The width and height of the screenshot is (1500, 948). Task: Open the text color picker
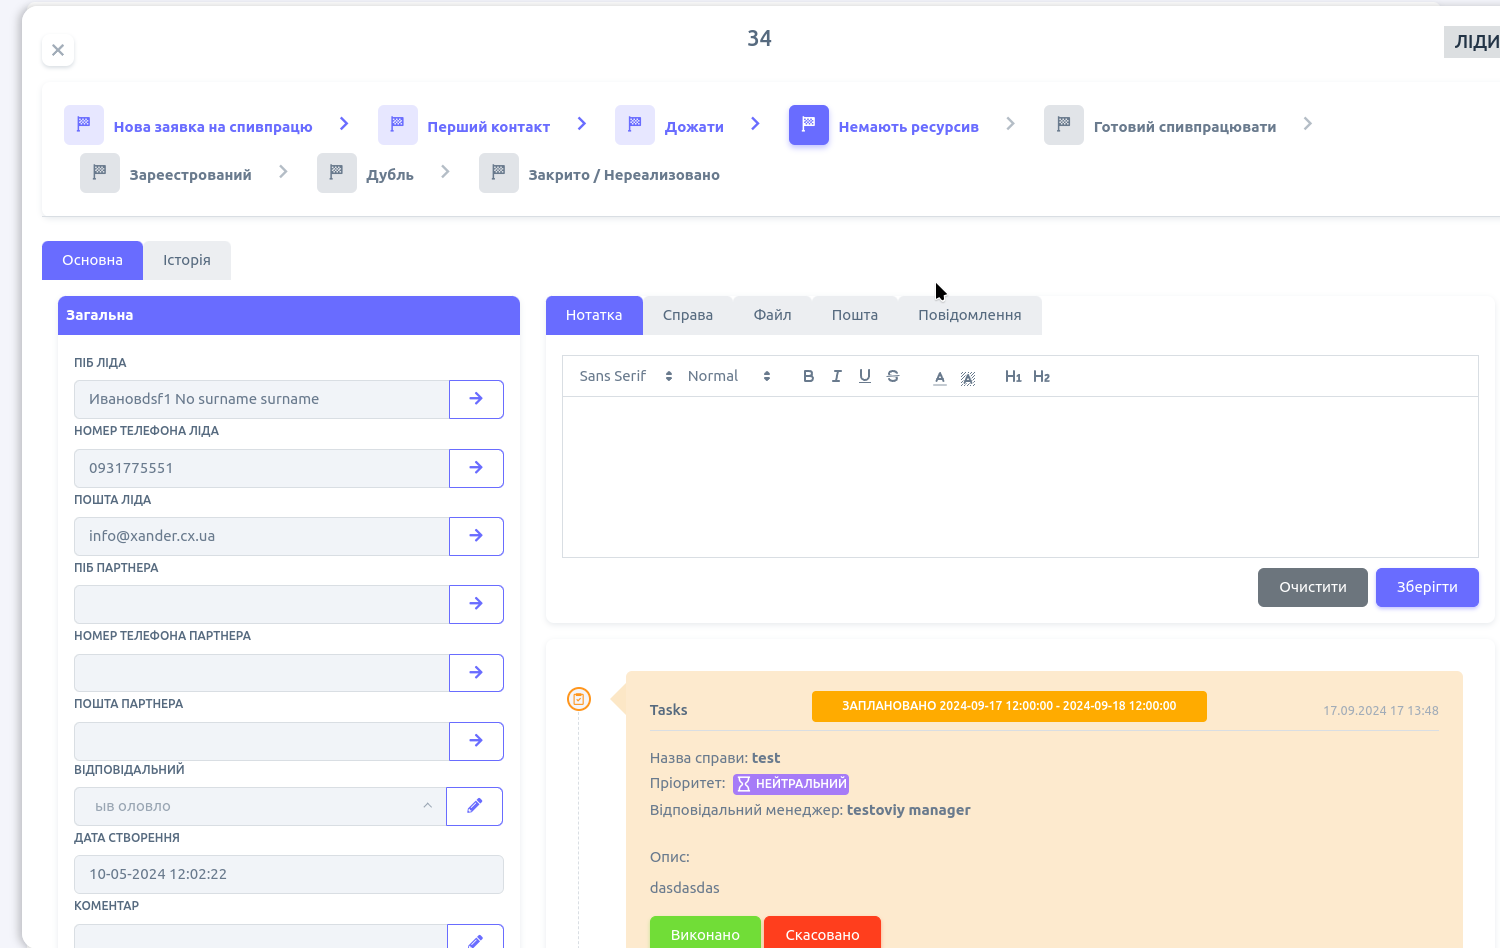click(940, 377)
